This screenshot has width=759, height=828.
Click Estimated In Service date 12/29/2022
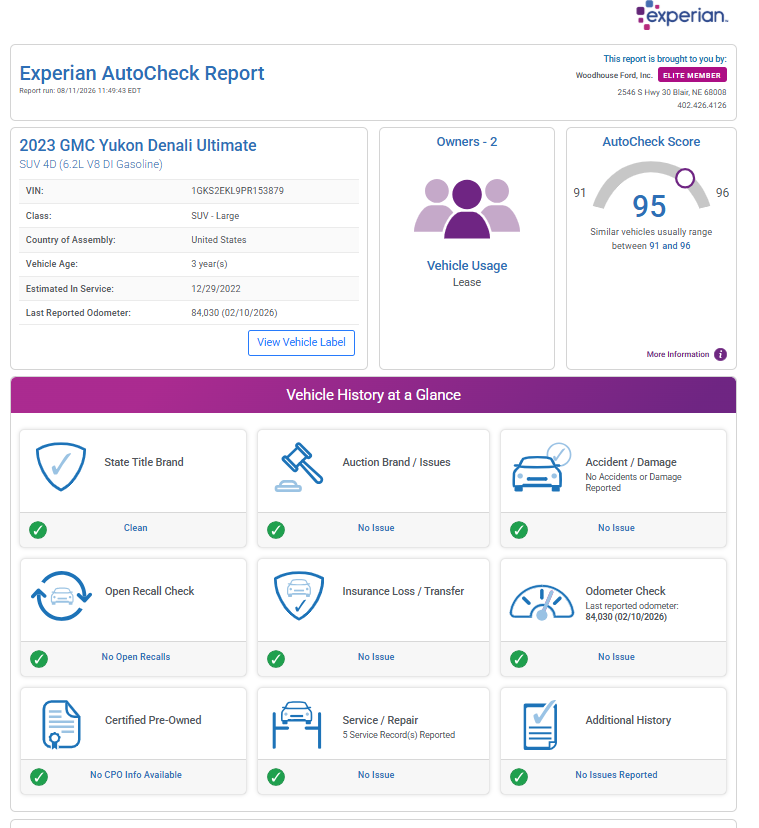pyautogui.click(x=215, y=289)
